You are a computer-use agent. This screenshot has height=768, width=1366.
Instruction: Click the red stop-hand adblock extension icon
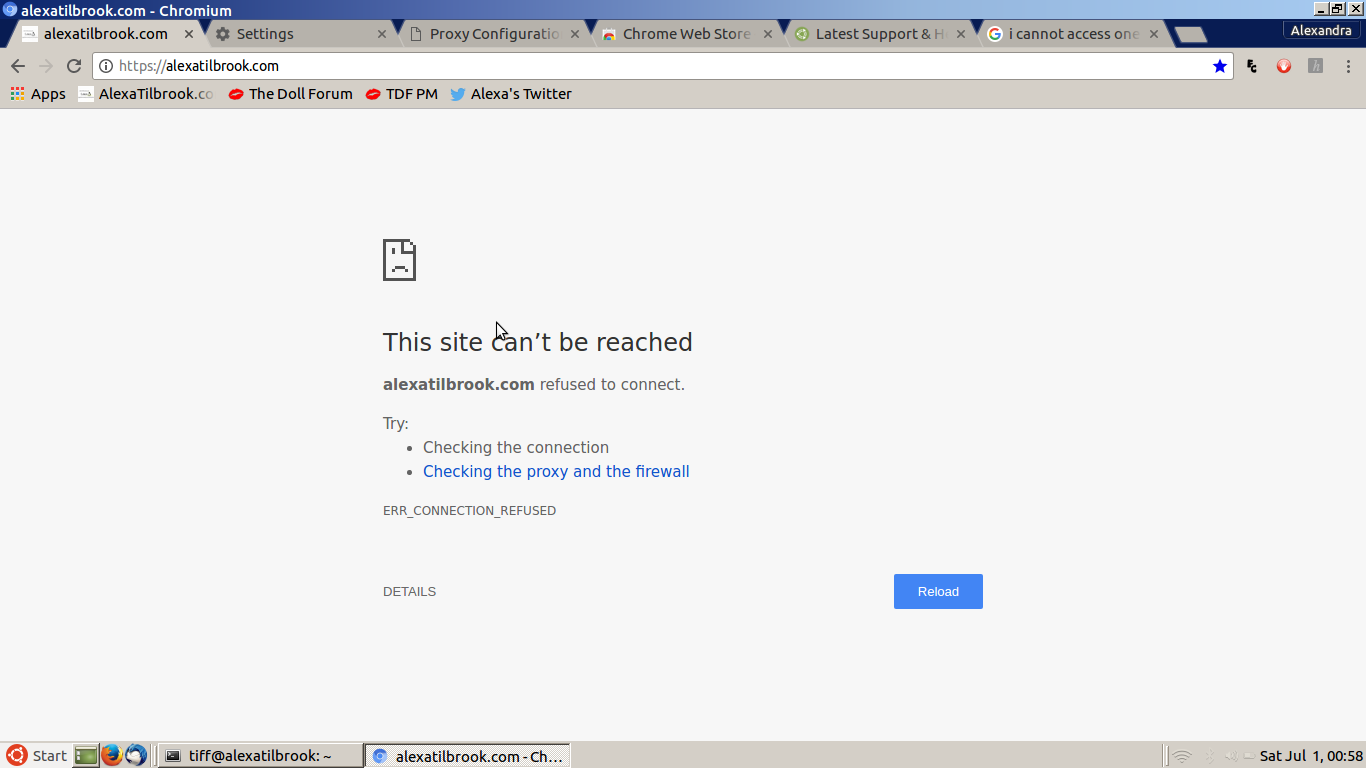tap(1284, 66)
